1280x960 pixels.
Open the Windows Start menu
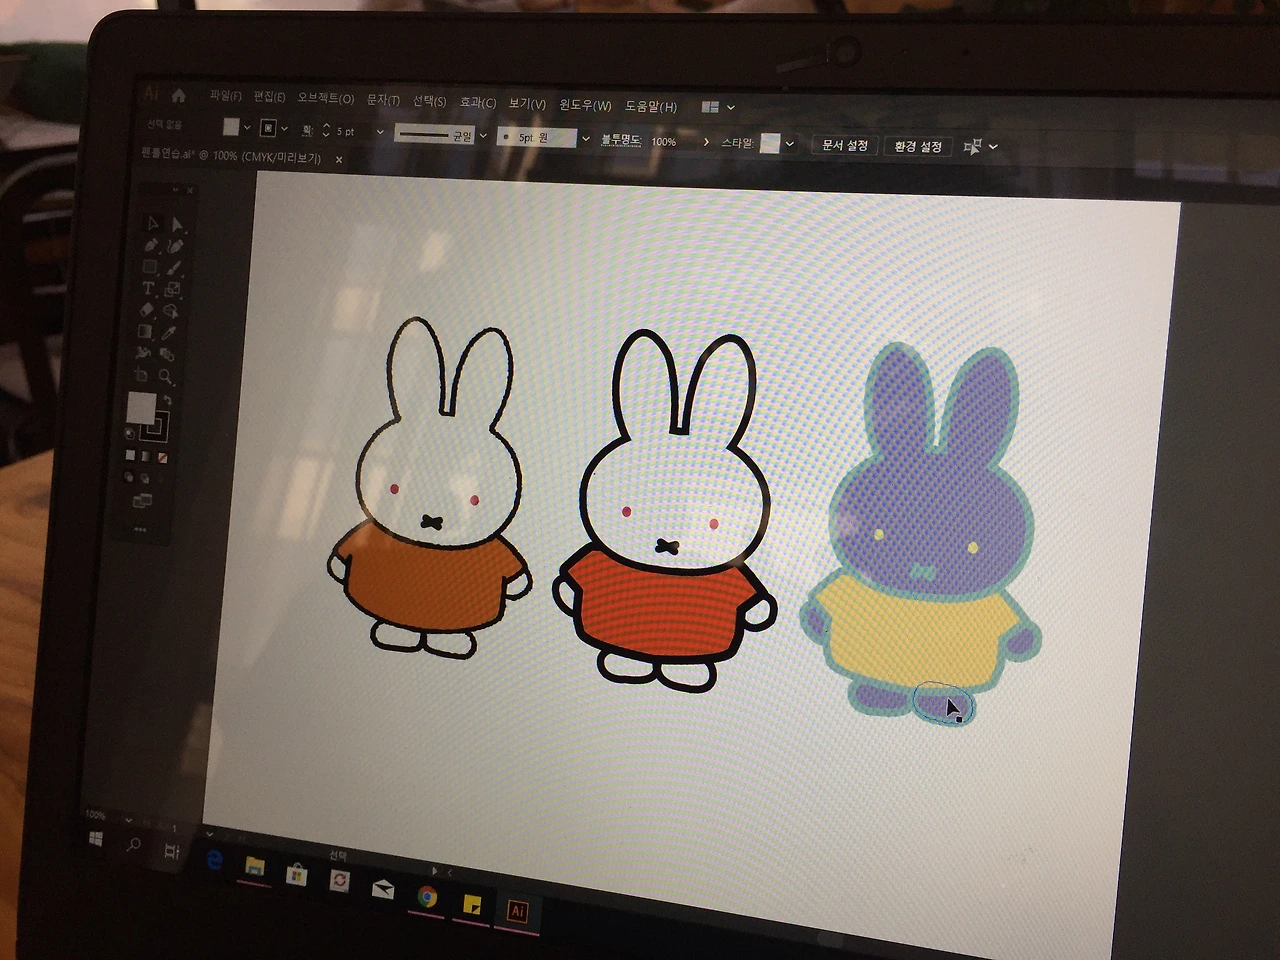[97, 838]
